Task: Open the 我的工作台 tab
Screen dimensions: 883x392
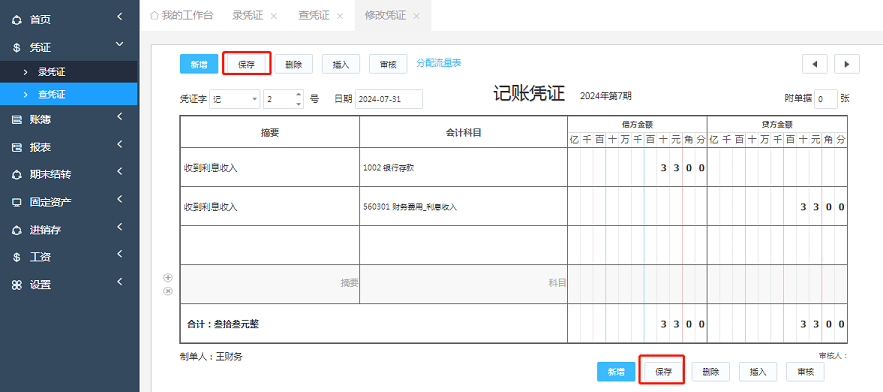Action: pyautogui.click(x=181, y=16)
